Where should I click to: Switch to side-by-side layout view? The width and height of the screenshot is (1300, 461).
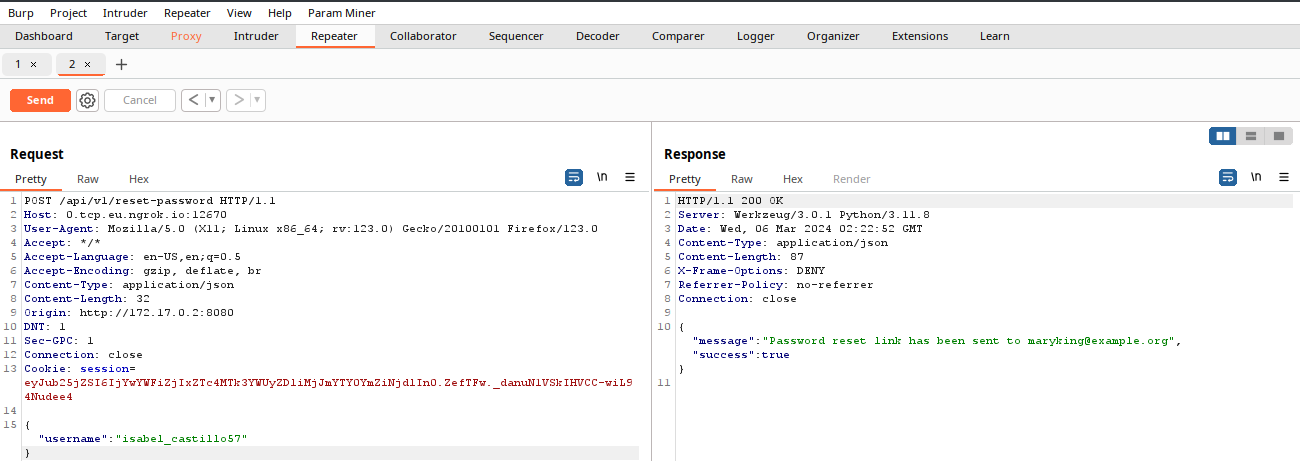pos(1222,136)
